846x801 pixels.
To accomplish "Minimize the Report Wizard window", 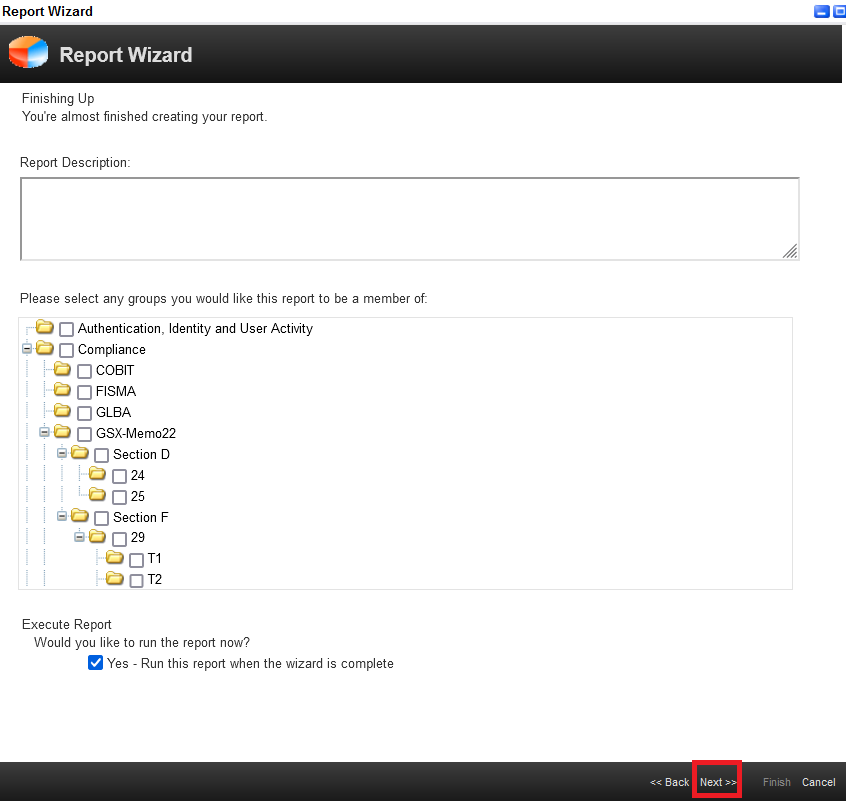I will (x=821, y=11).
